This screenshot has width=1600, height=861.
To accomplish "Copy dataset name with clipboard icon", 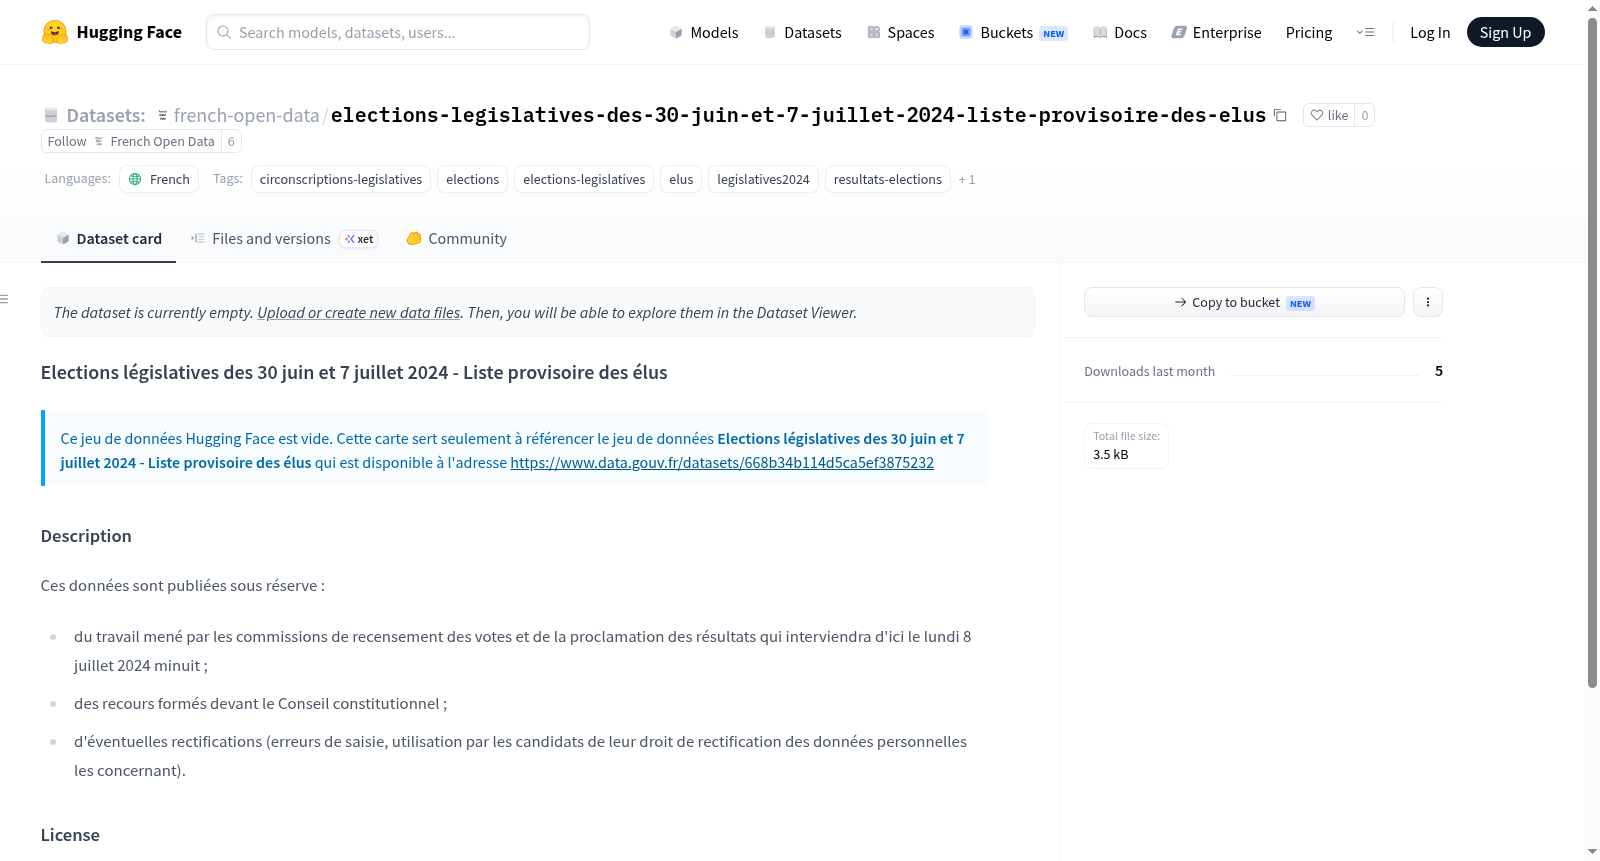I will (1280, 115).
